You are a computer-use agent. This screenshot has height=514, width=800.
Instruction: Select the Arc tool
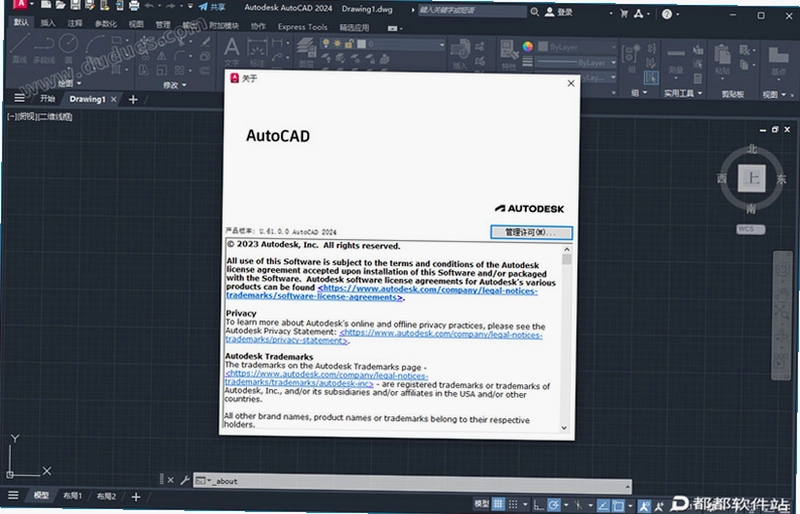click(95, 45)
